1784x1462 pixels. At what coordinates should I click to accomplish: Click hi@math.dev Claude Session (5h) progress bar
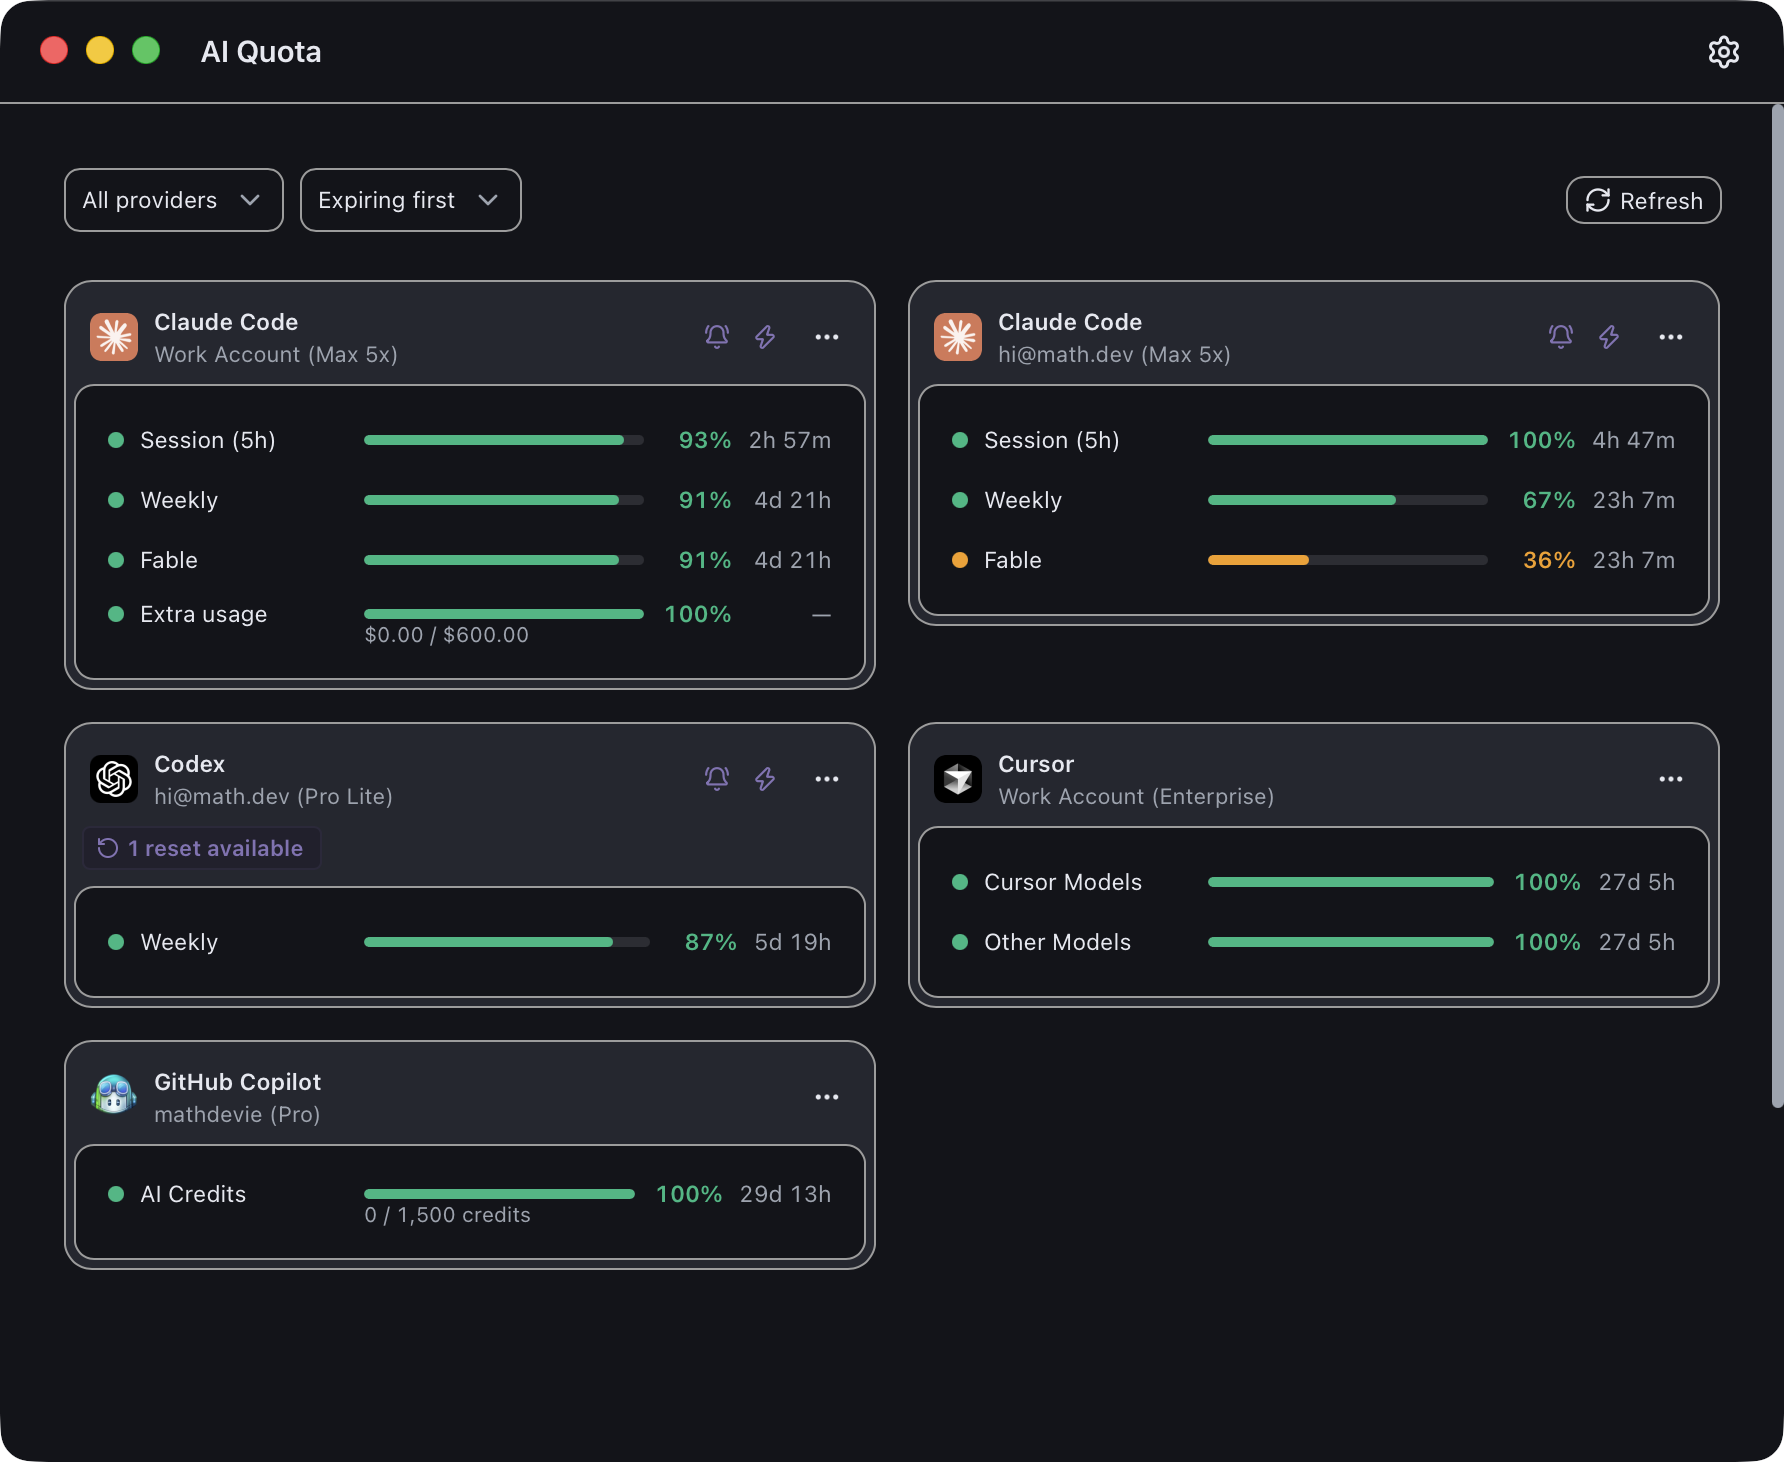coord(1348,440)
